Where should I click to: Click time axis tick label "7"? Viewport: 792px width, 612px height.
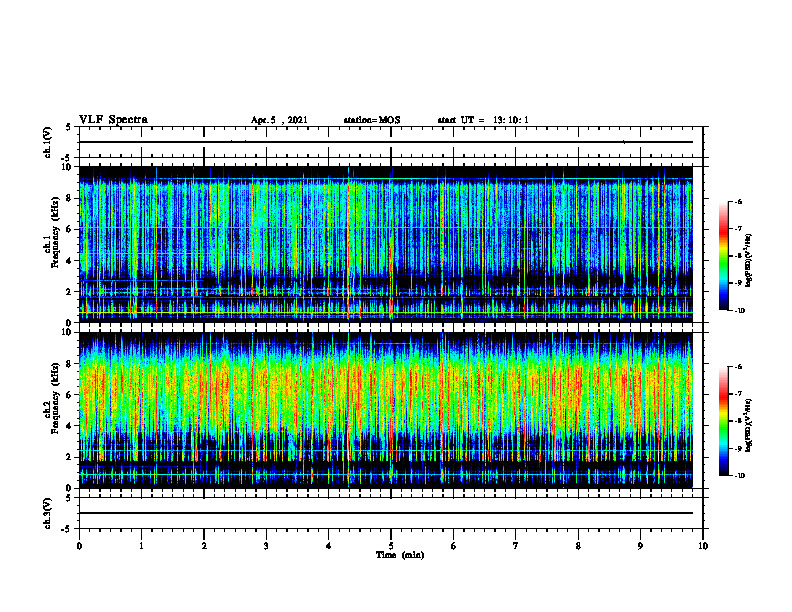click(516, 546)
